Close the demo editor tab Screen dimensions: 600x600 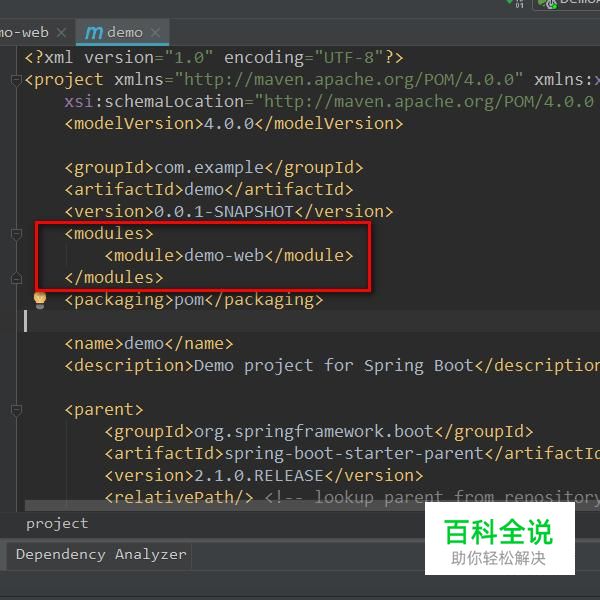coord(155,33)
